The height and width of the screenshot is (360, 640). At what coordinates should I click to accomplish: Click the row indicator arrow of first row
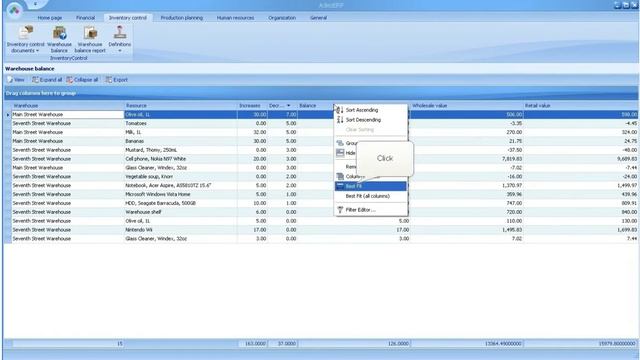[8, 115]
